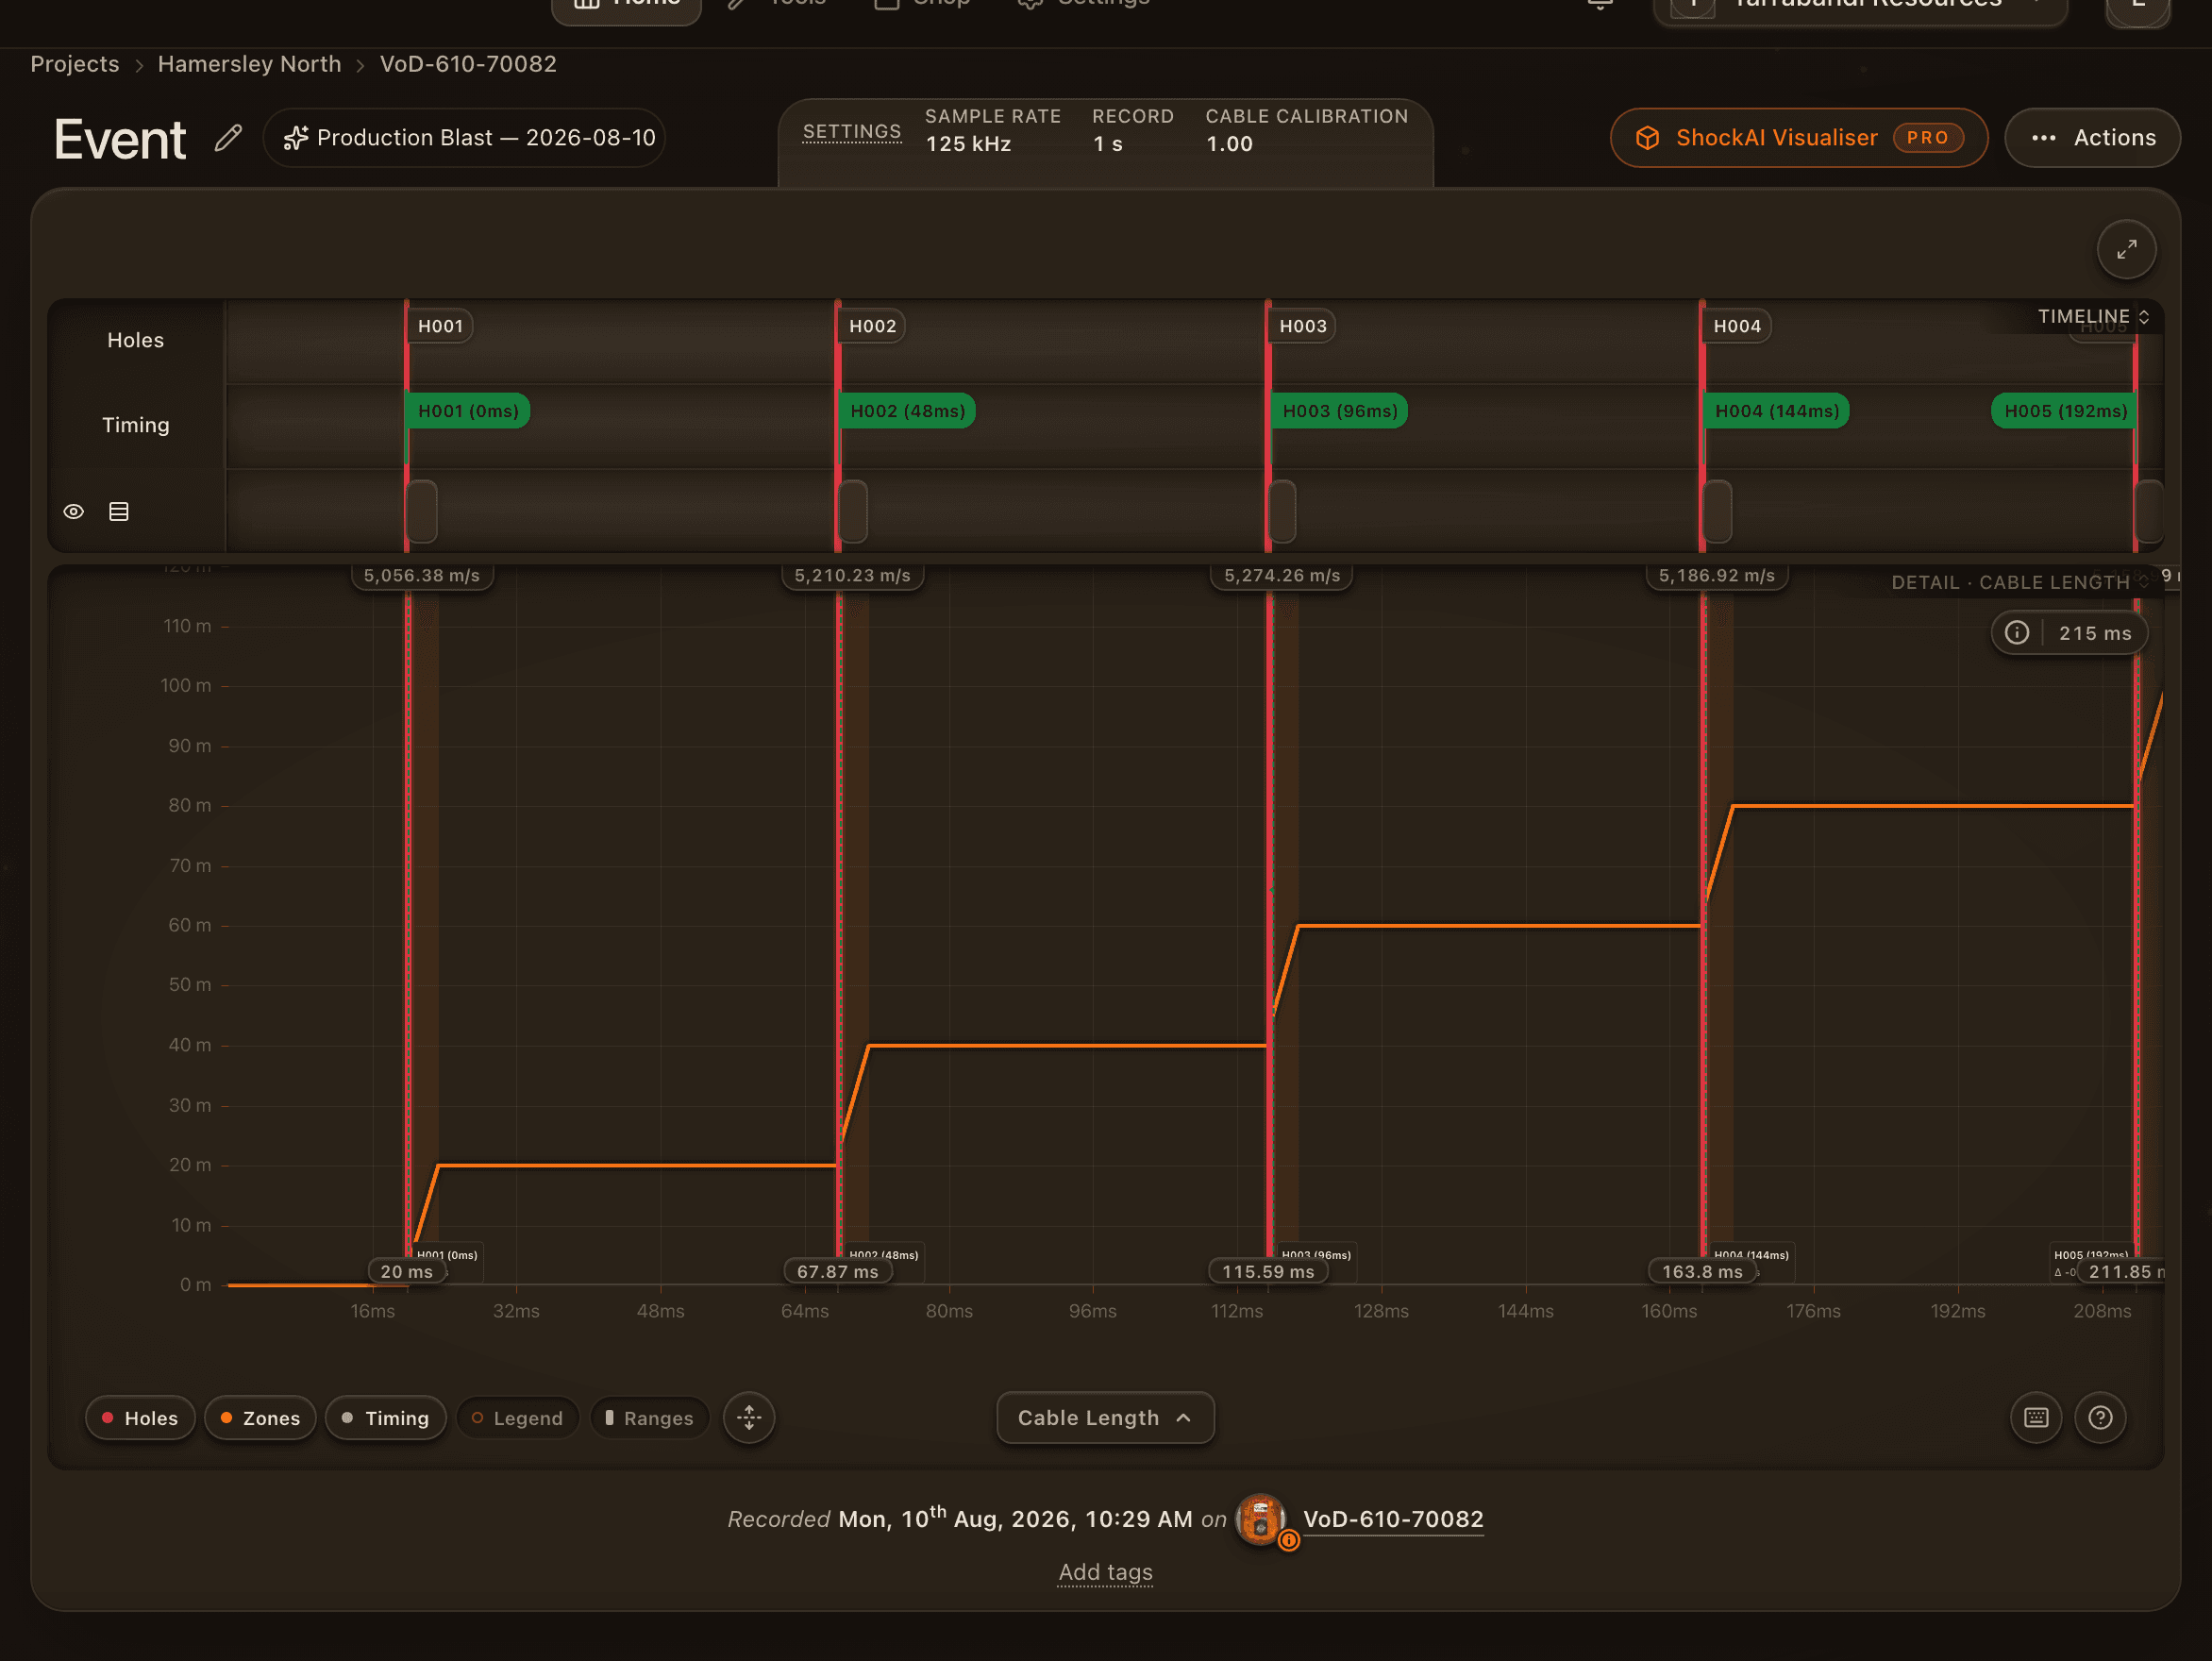Click the info icon next to 215 ms
Screen dimensions: 2212x1661
point(2017,633)
